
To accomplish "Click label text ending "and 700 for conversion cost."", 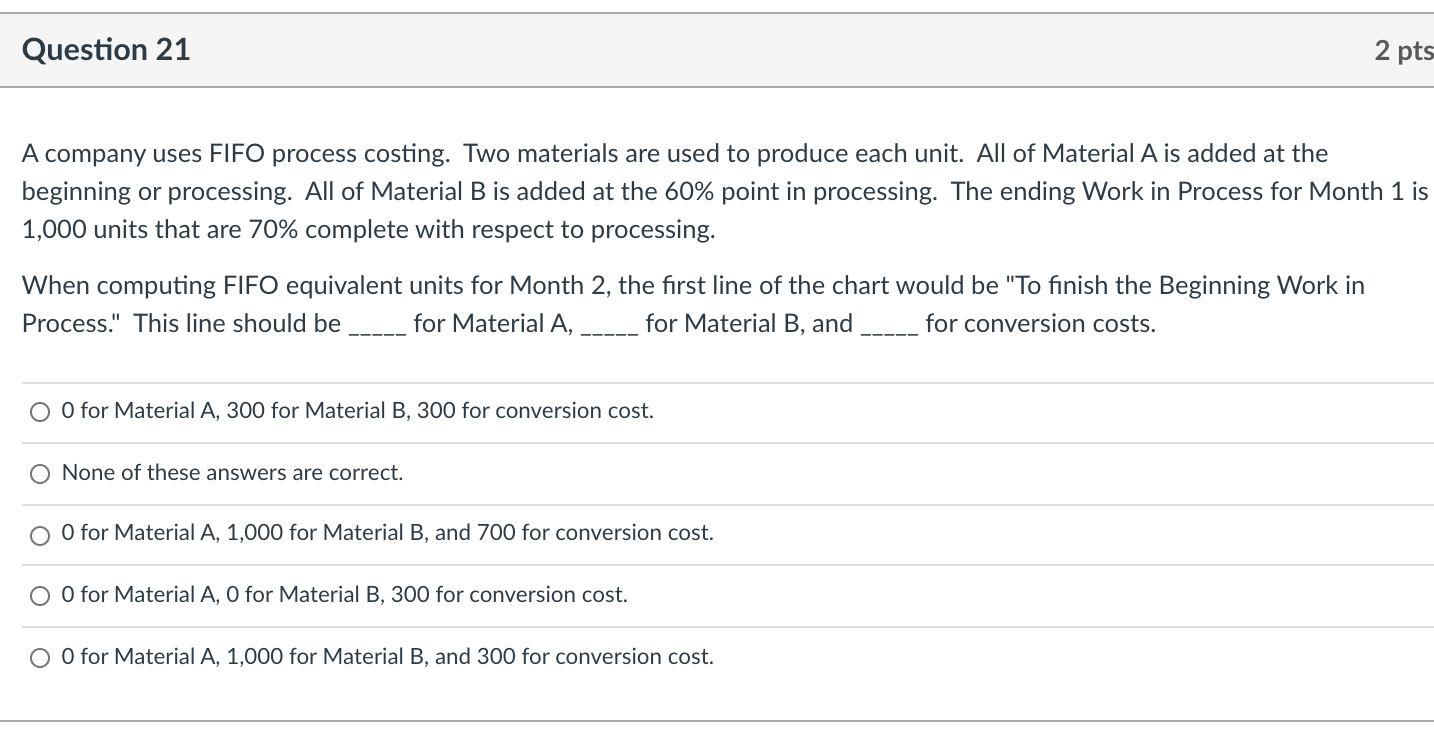I will [387, 533].
